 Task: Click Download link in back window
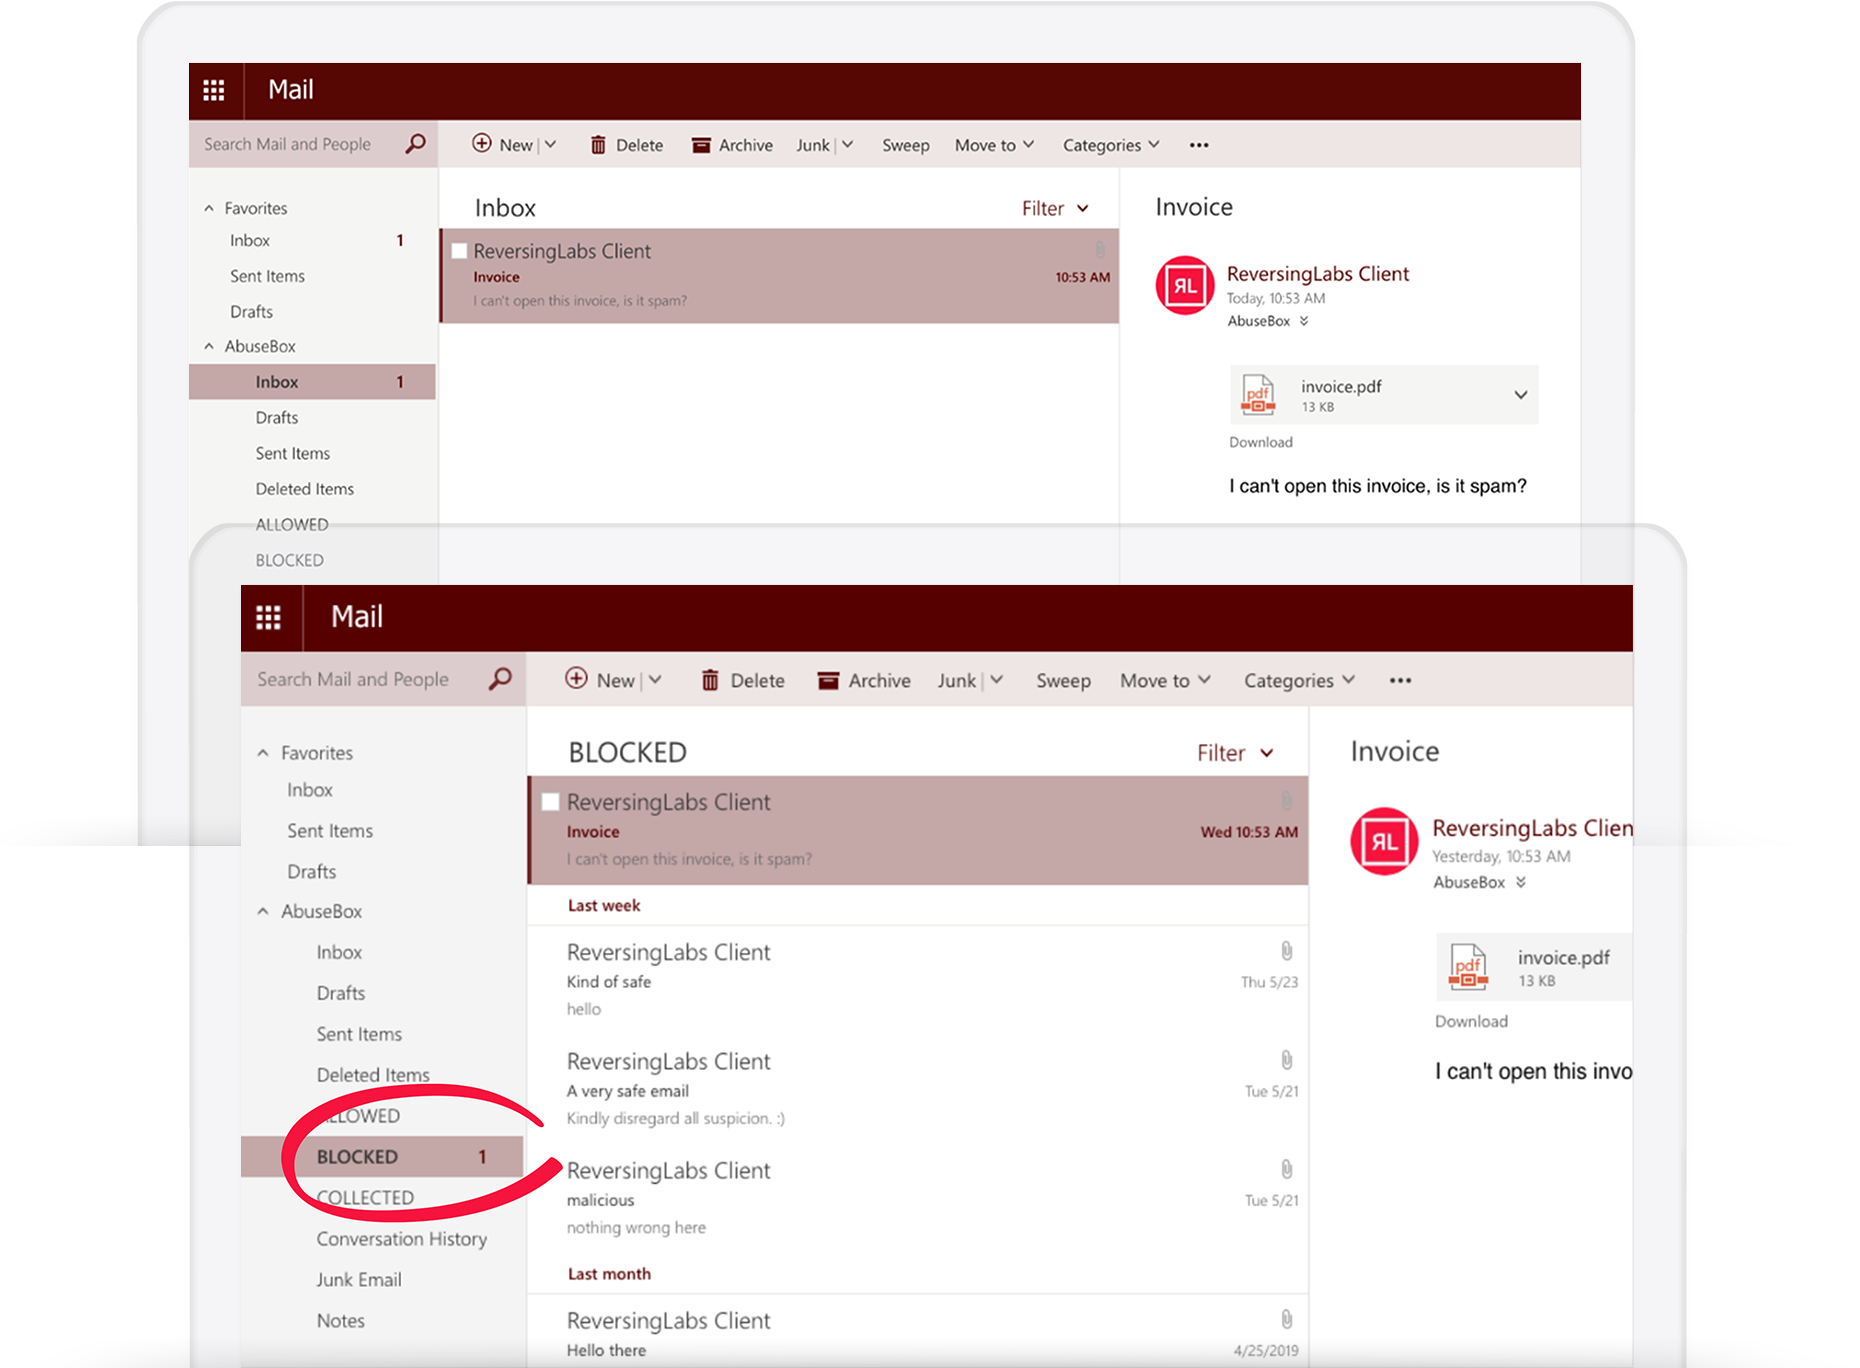1261,442
